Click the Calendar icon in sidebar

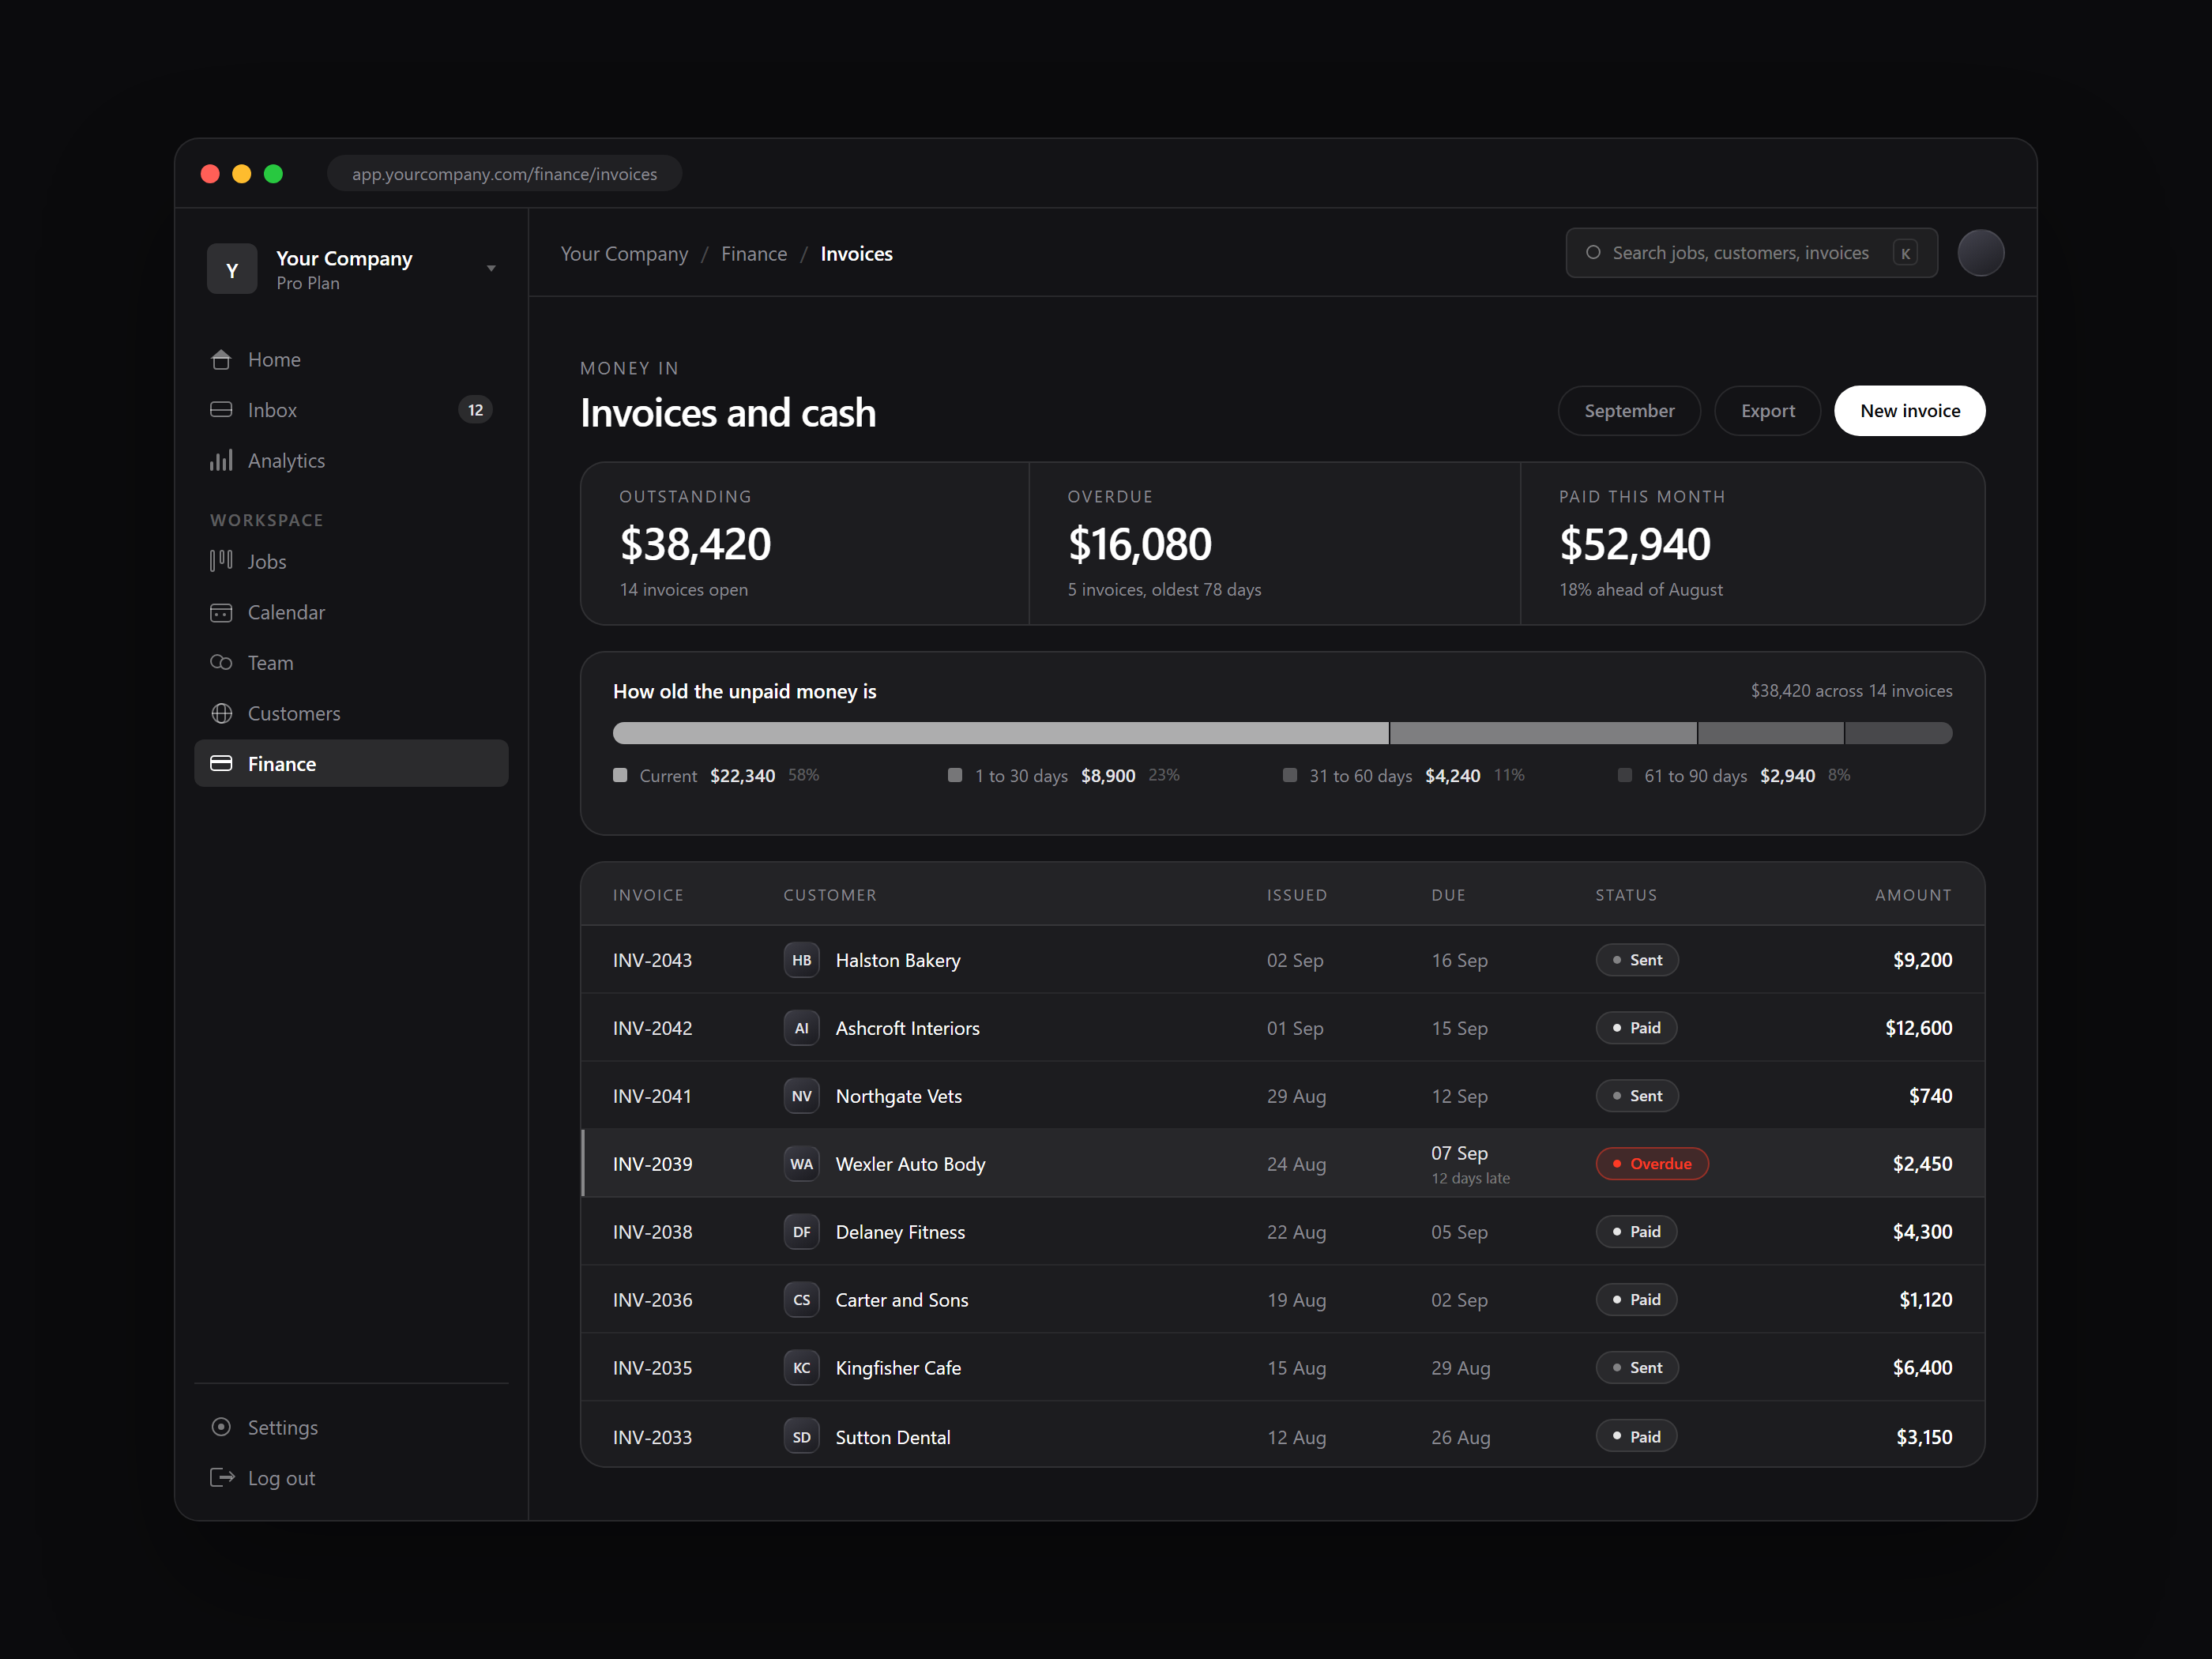[x=221, y=612]
